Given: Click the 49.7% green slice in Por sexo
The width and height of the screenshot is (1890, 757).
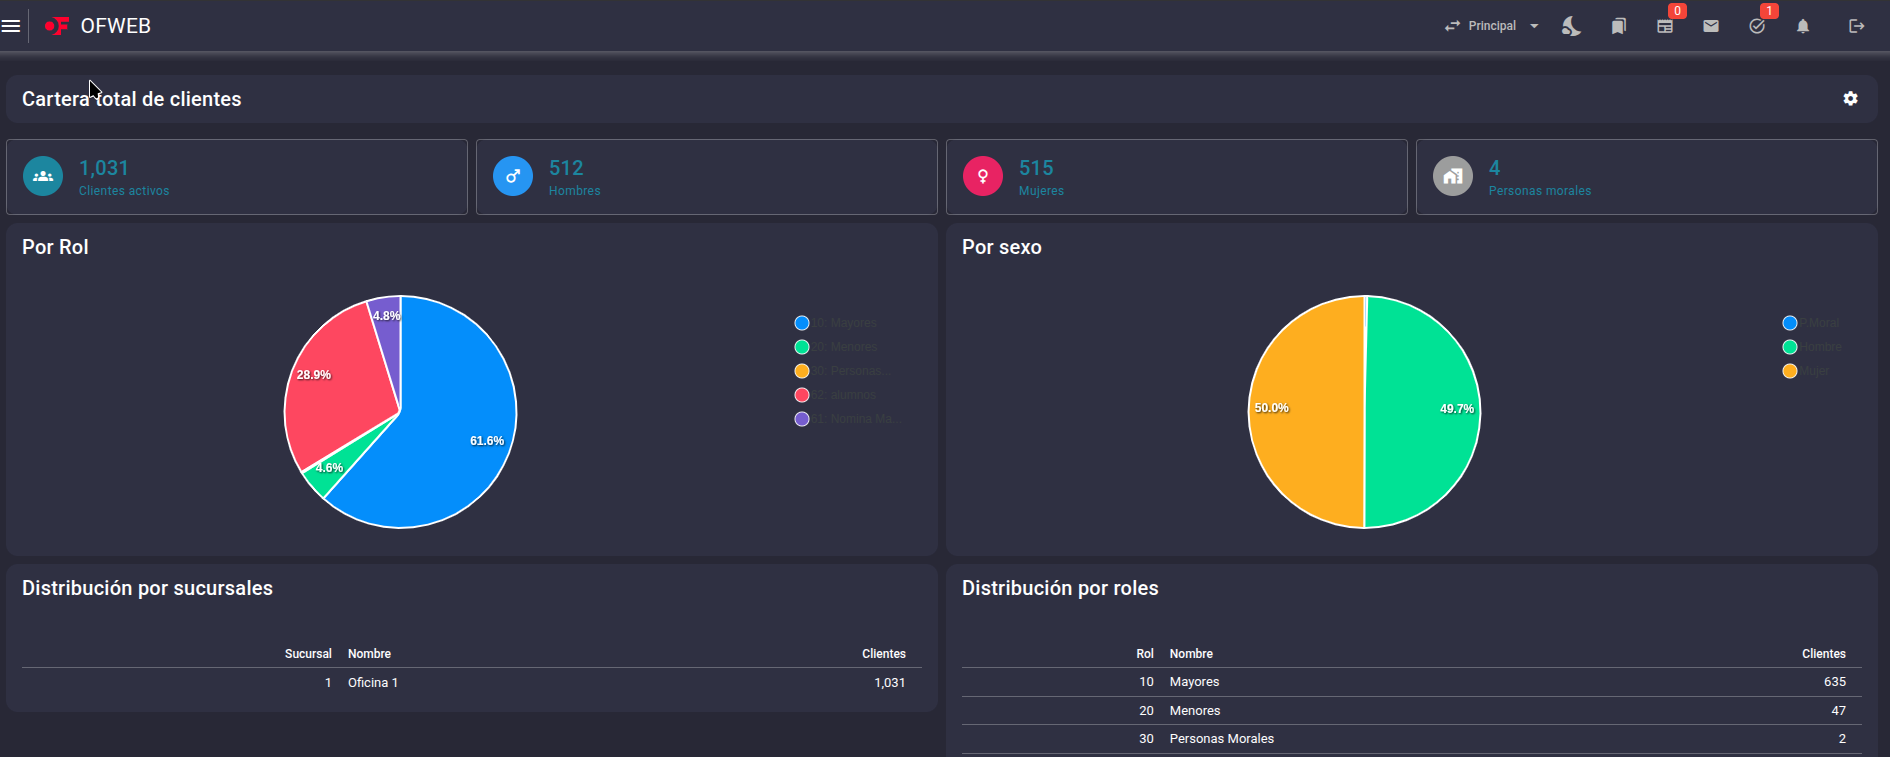Looking at the screenshot, I should point(1423,412).
